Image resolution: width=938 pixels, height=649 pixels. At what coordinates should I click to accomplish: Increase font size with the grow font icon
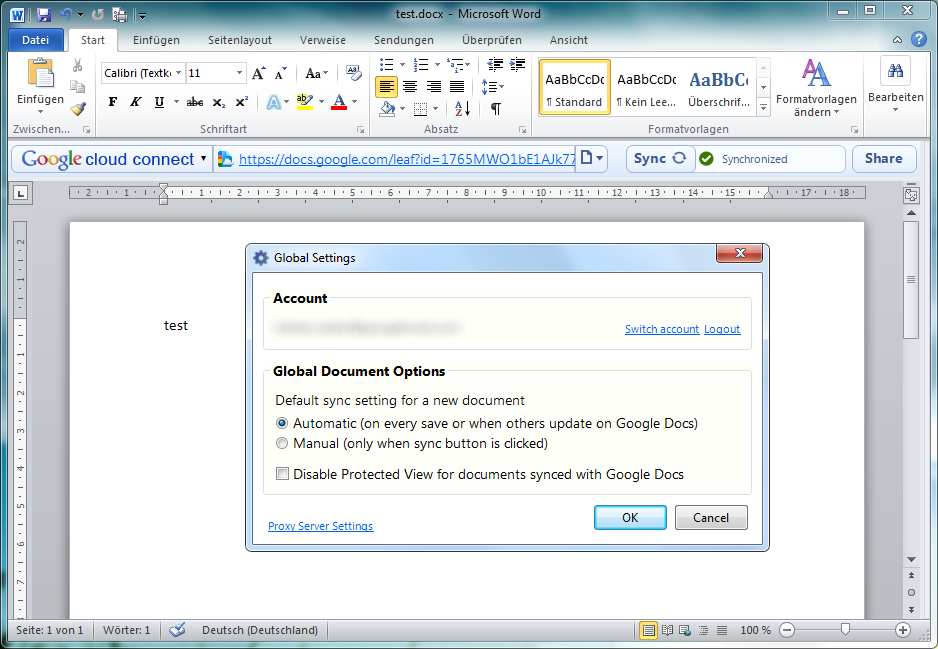[258, 74]
